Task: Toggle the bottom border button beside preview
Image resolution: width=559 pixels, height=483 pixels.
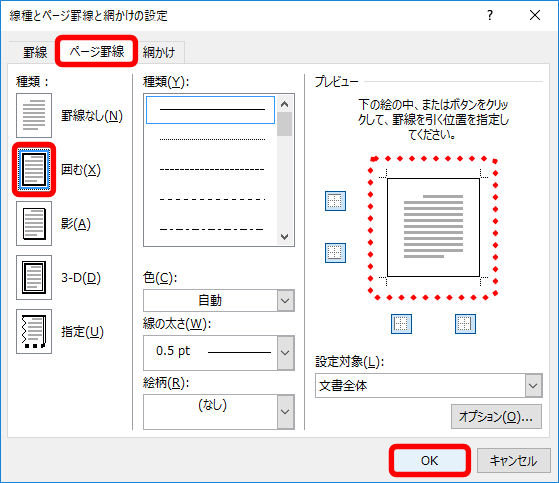Action: 335,253
